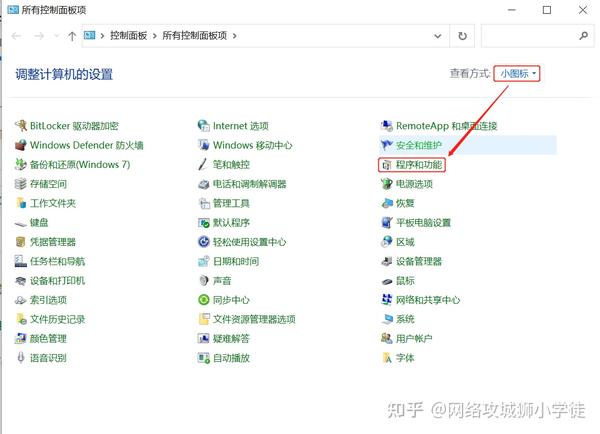Click the address bar control panel icon
Viewport: 600px width, 434px height.
click(x=90, y=36)
